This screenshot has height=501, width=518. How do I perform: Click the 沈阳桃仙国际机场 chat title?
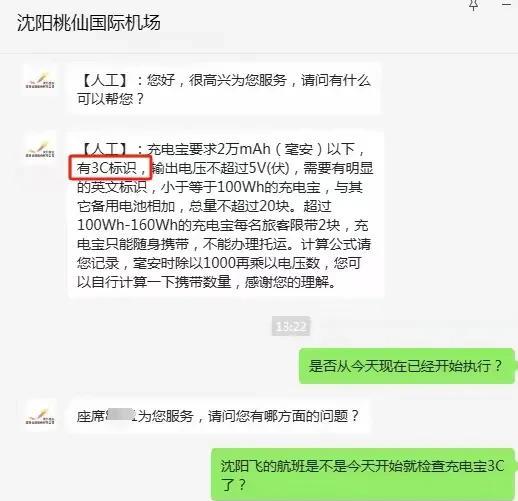pyautogui.click(x=89, y=23)
